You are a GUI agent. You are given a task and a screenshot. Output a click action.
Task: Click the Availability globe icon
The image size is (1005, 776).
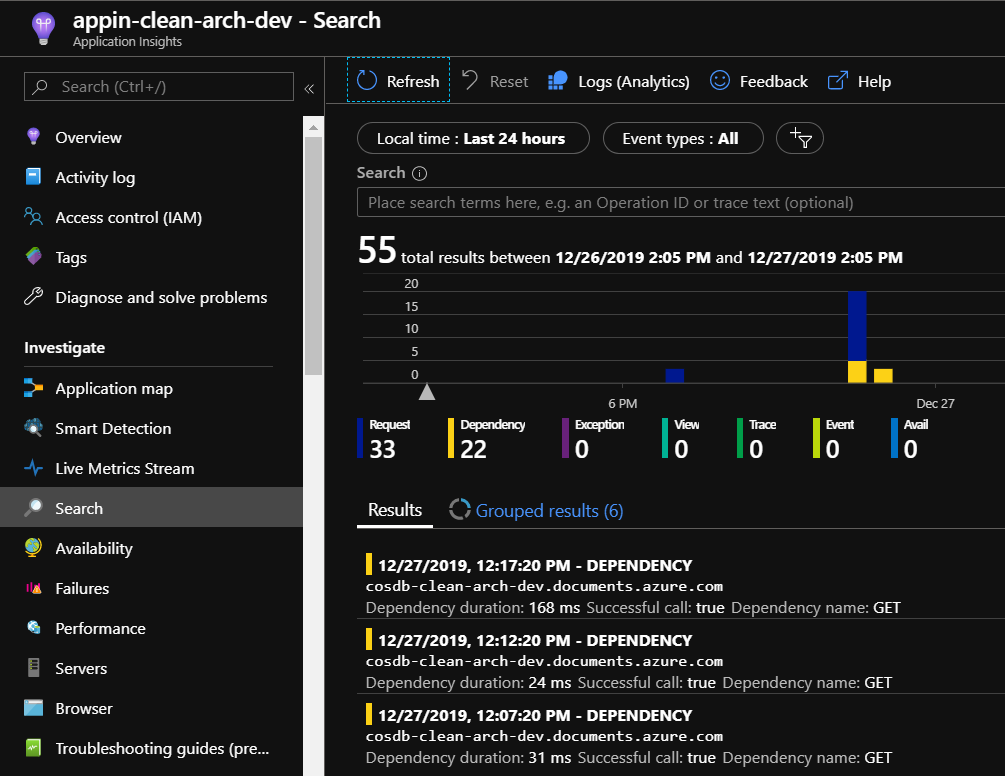(x=33, y=547)
